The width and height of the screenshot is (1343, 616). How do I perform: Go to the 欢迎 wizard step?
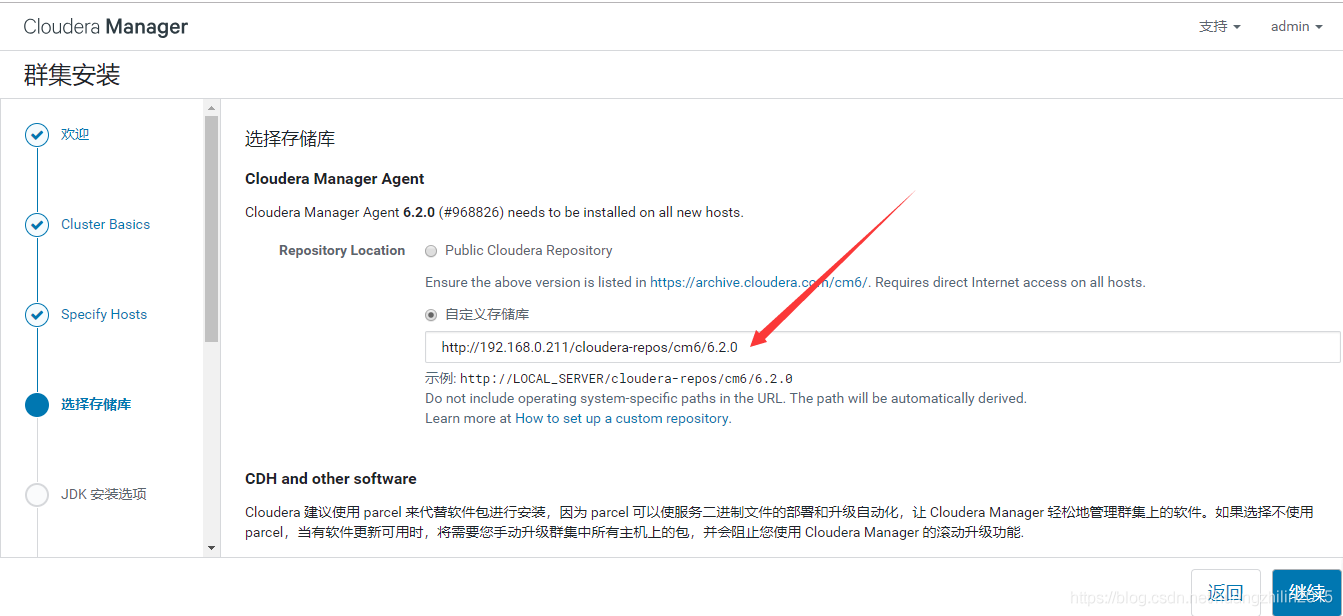75,134
